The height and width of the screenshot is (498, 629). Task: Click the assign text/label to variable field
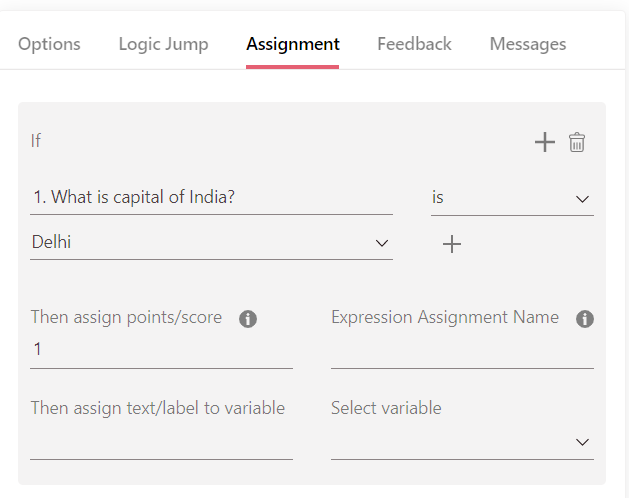click(161, 442)
